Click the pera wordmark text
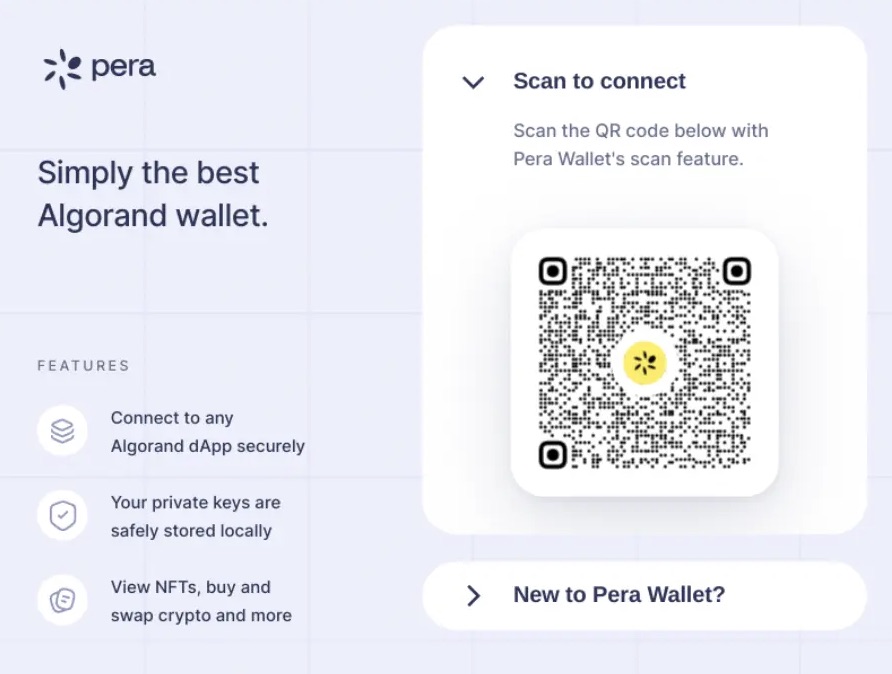This screenshot has height=674, width=892. (123, 68)
